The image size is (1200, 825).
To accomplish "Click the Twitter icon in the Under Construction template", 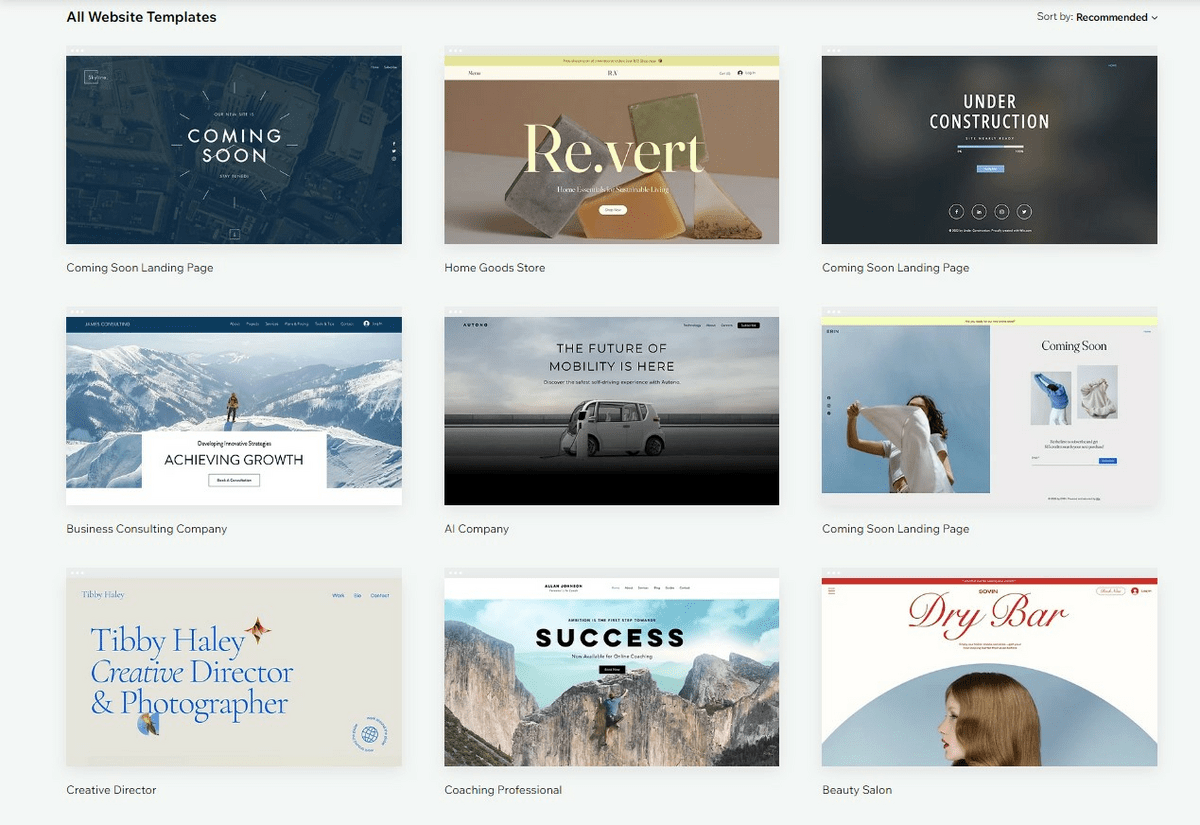I will pos(1023,211).
